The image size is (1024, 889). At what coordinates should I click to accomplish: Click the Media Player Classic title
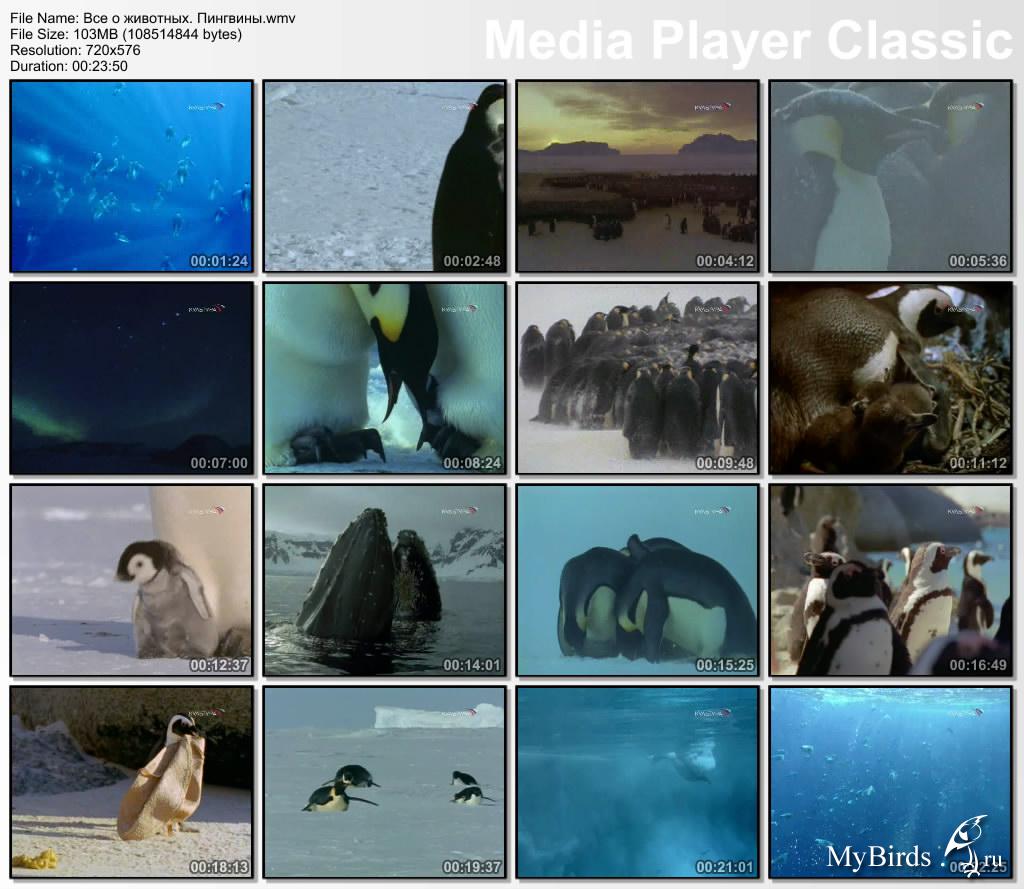click(x=748, y=41)
